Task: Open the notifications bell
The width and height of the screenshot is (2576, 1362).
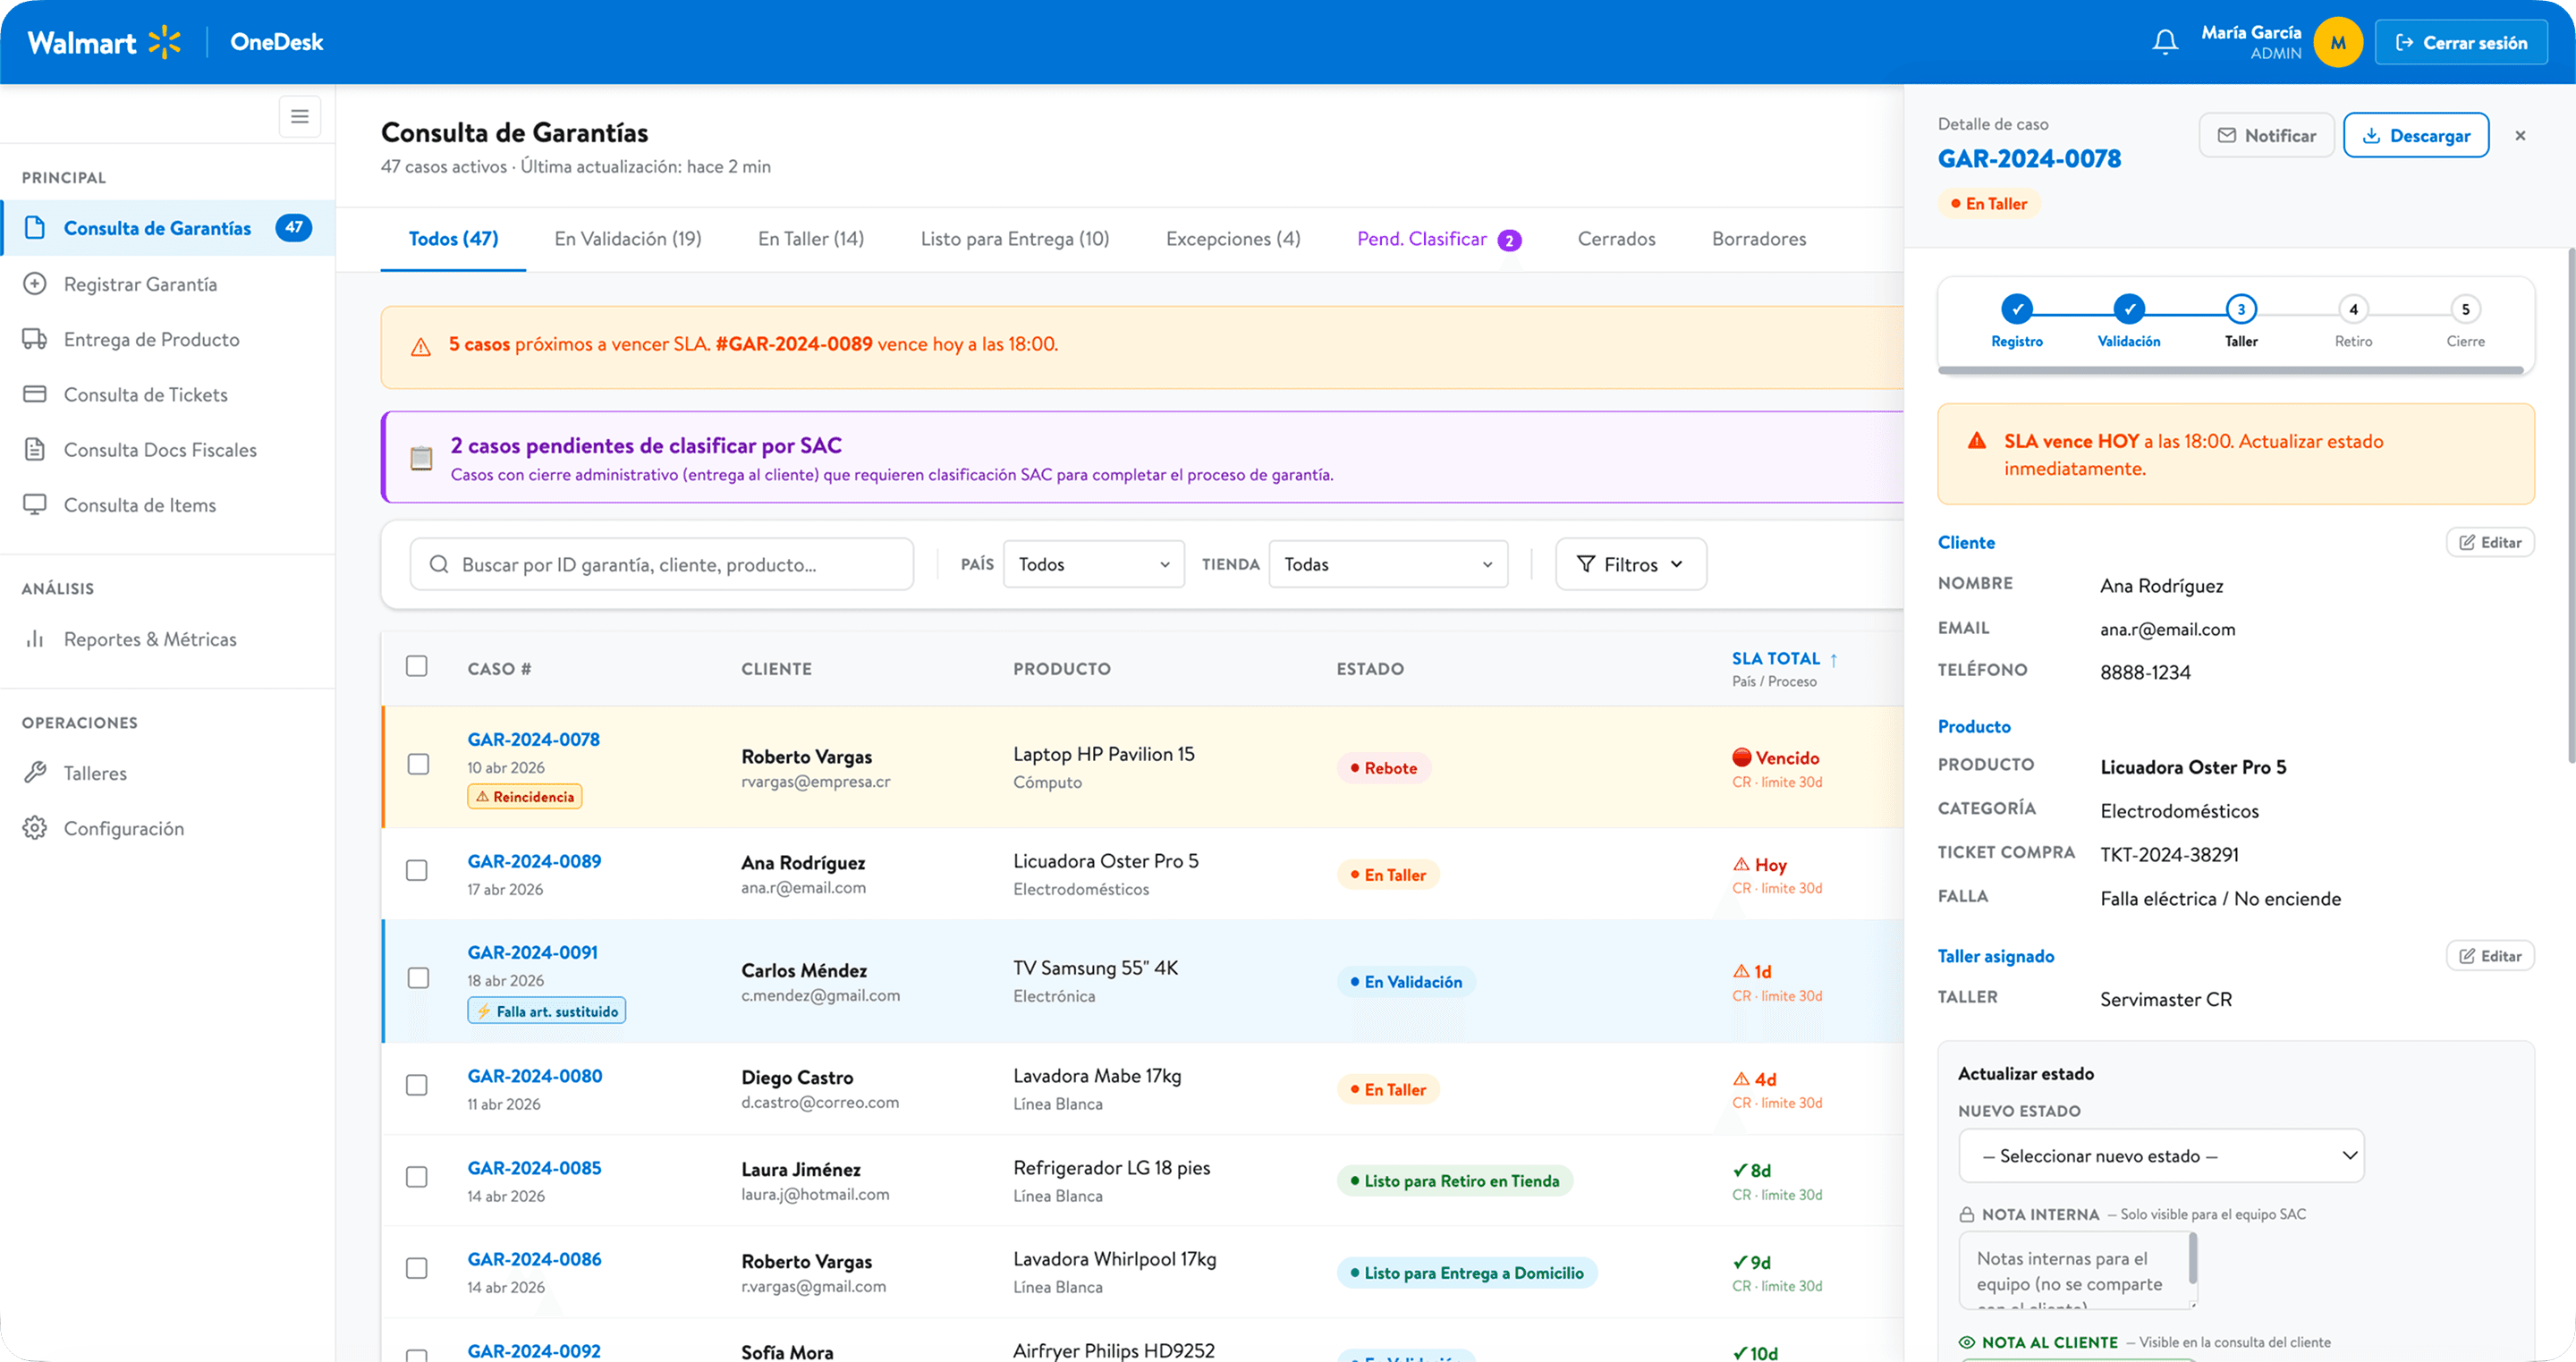Action: pos(2165,42)
